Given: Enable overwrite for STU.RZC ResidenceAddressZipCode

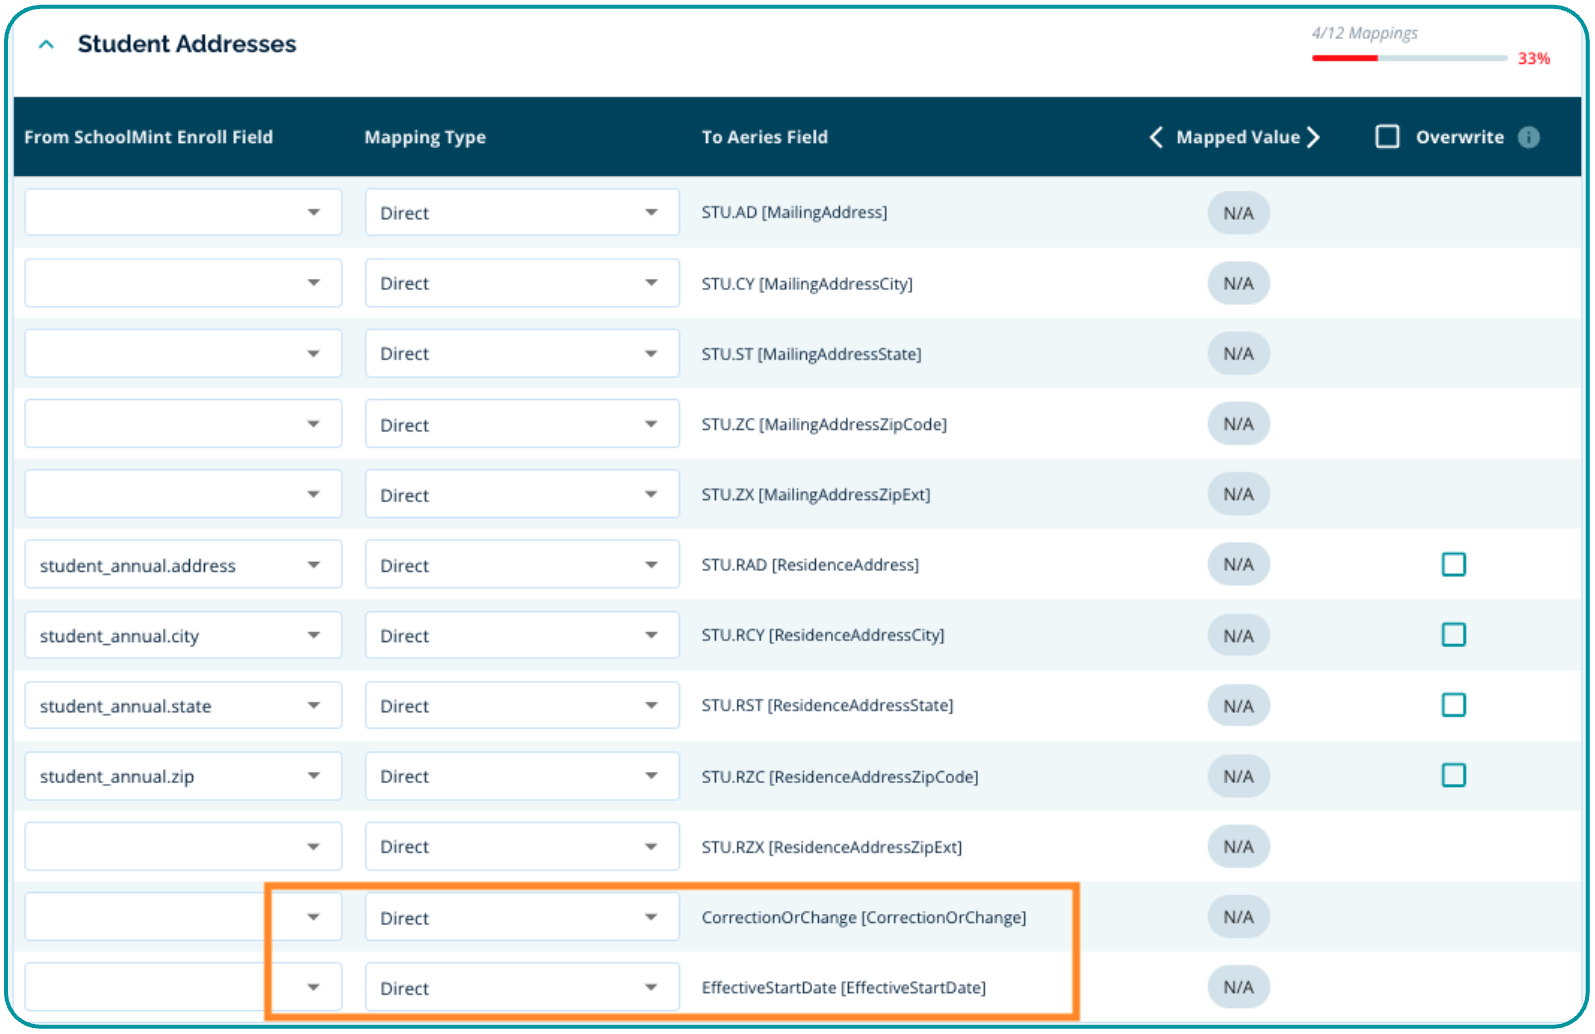Looking at the screenshot, I should (x=1453, y=776).
